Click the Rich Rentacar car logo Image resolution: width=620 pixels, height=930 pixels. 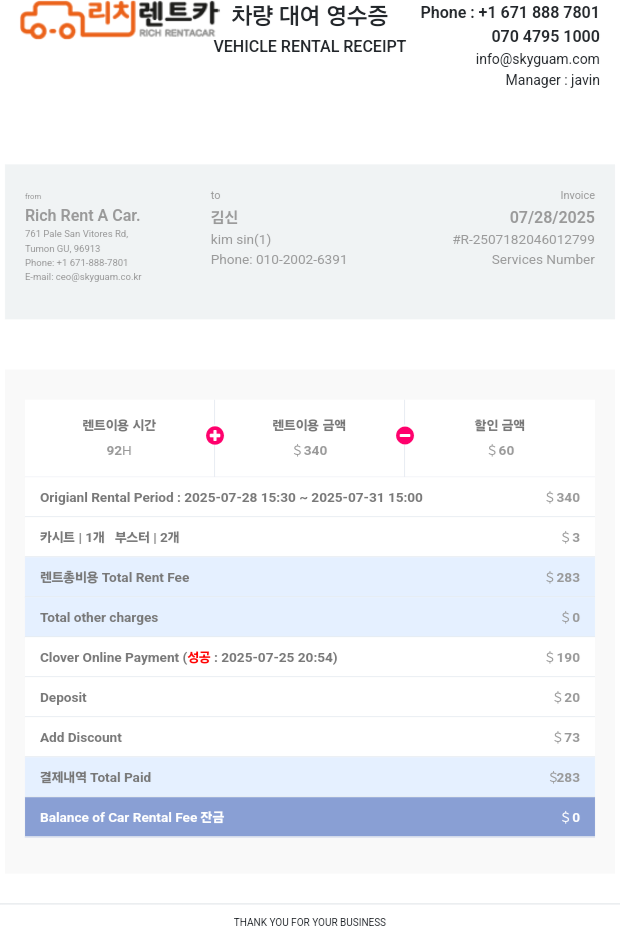(x=119, y=20)
